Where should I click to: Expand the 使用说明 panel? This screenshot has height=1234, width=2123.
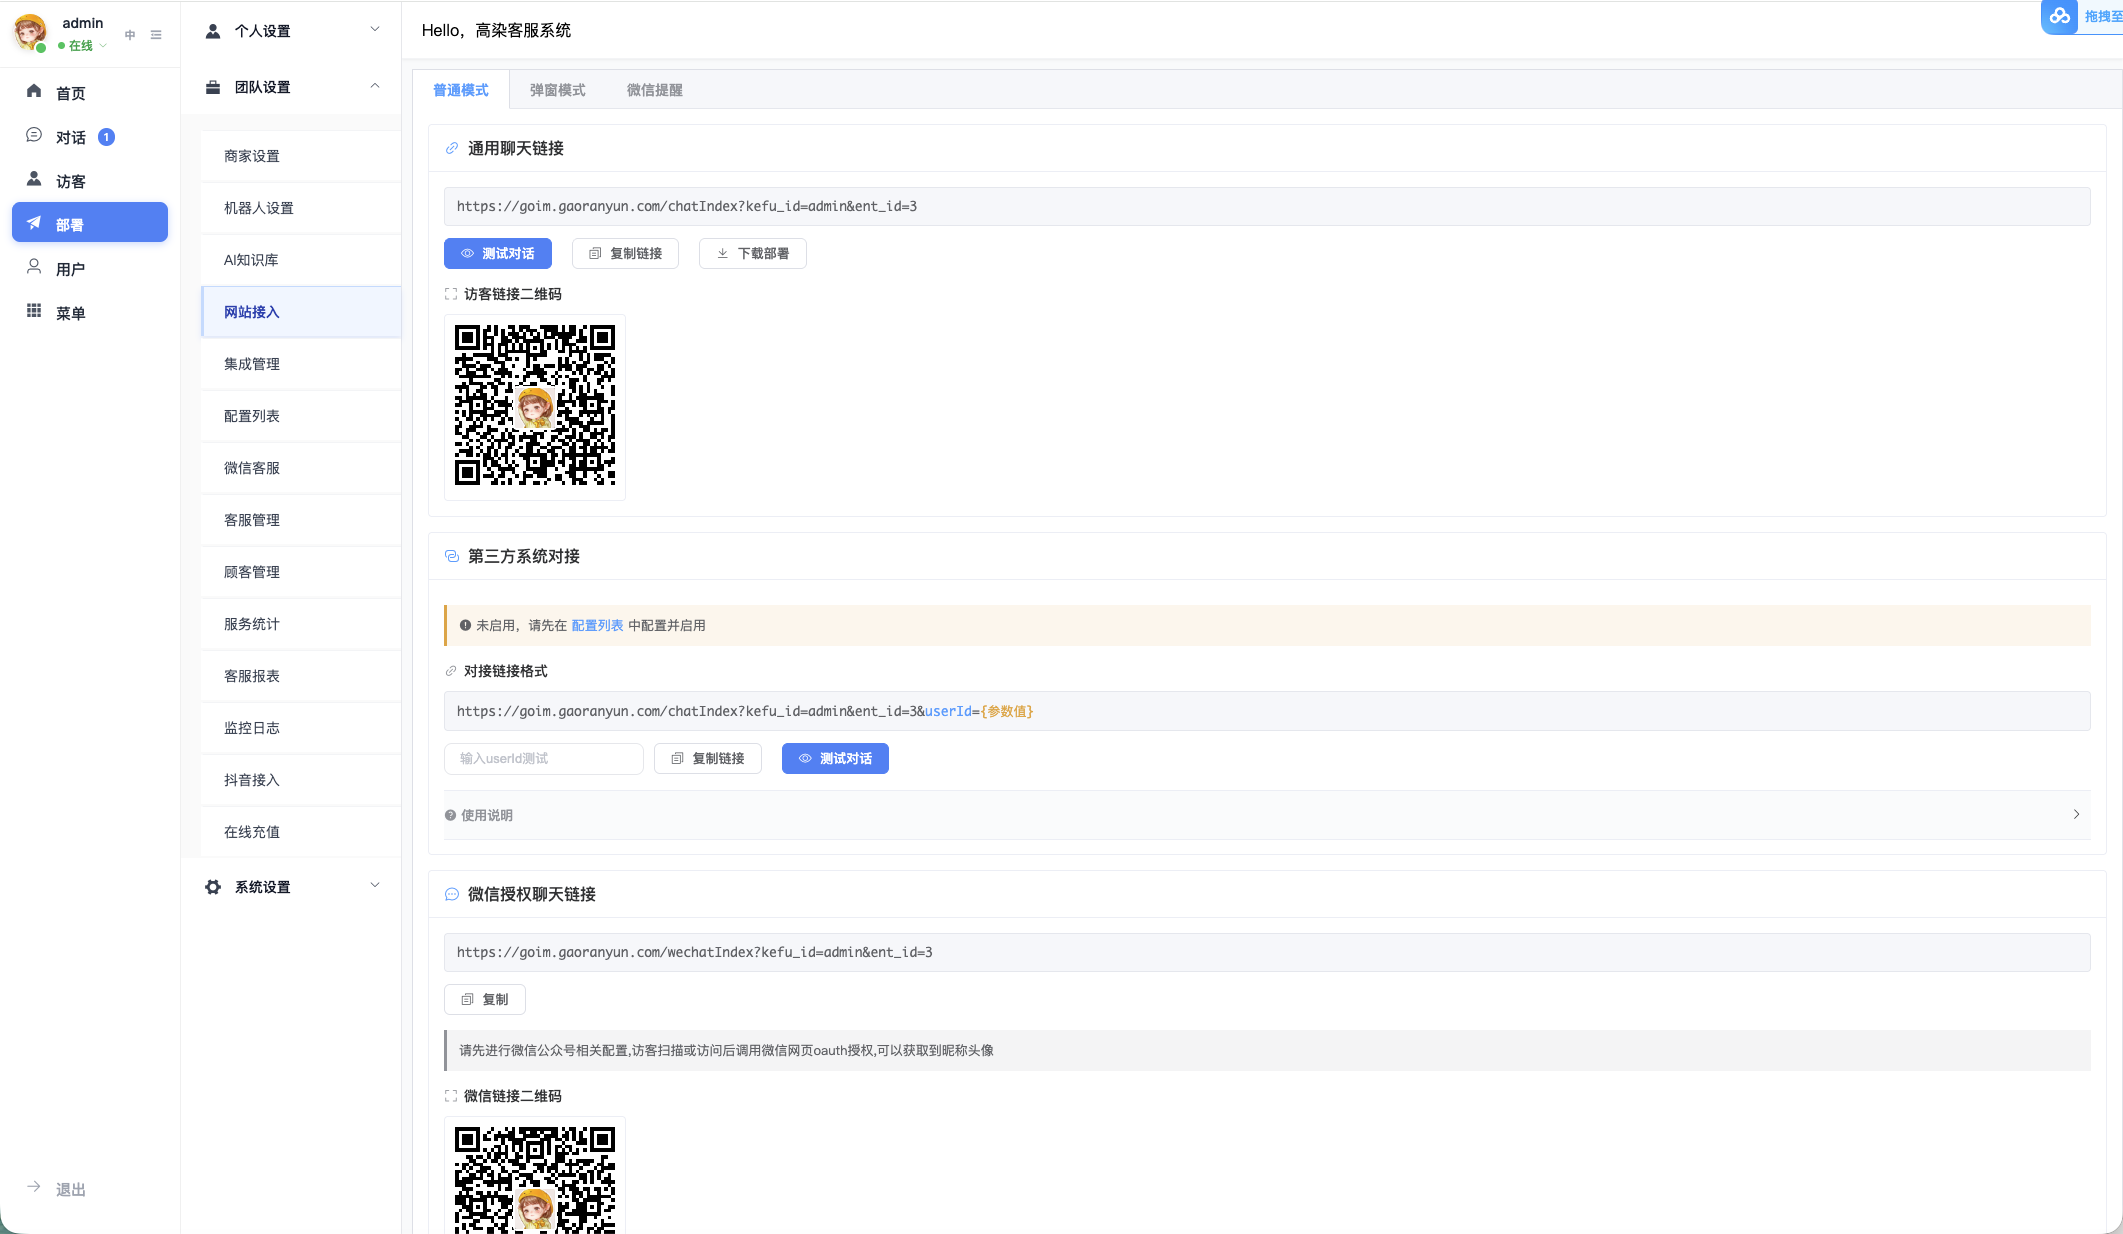[1267, 815]
